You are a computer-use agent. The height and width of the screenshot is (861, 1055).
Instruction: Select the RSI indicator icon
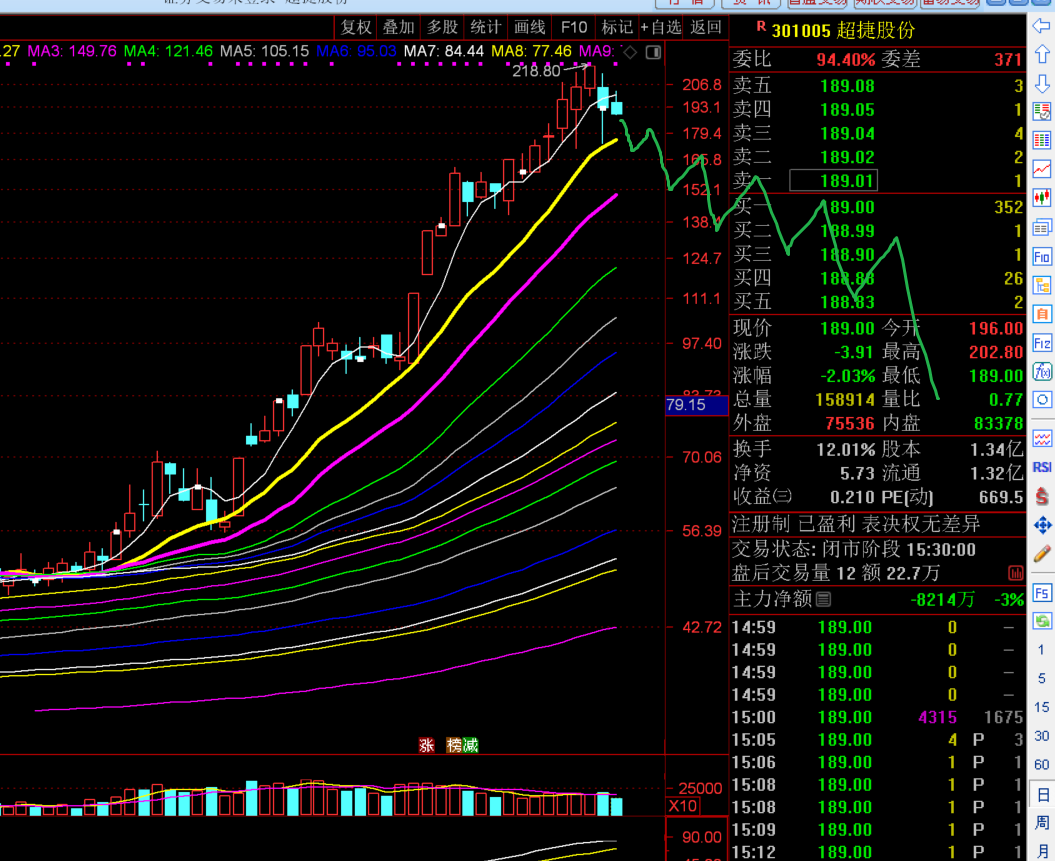1042,467
